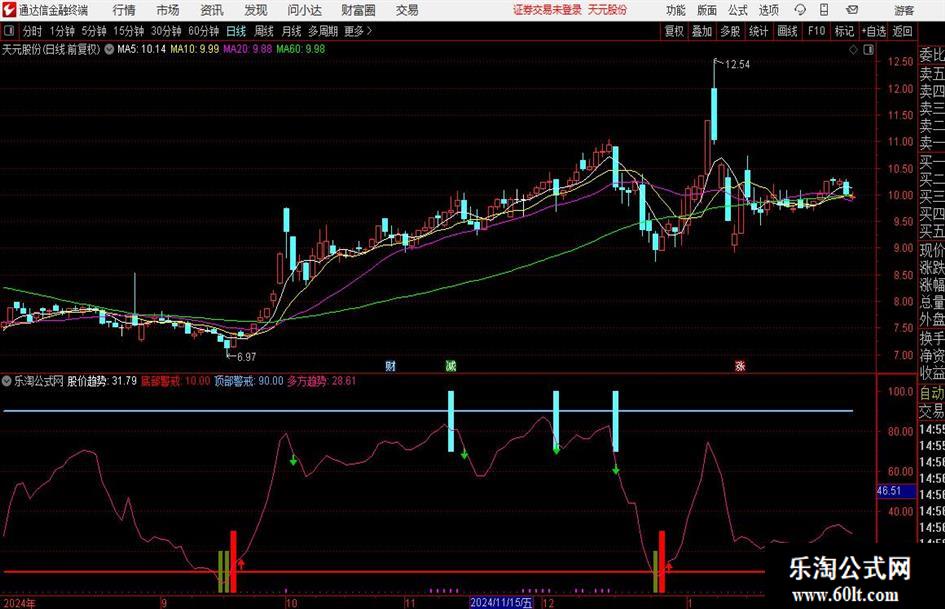Click the 顶部警戒: 90.00 indicator label

pyautogui.click(x=249, y=381)
